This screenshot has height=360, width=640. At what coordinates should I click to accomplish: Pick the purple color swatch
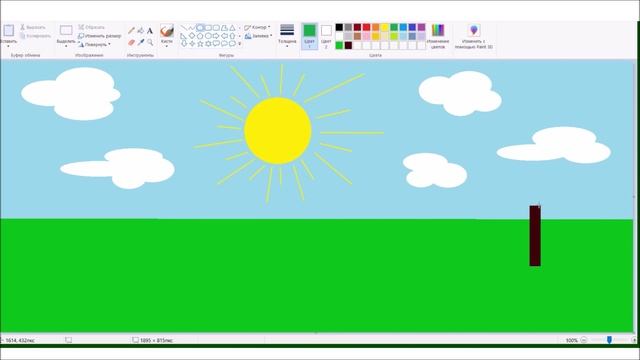(421, 27)
